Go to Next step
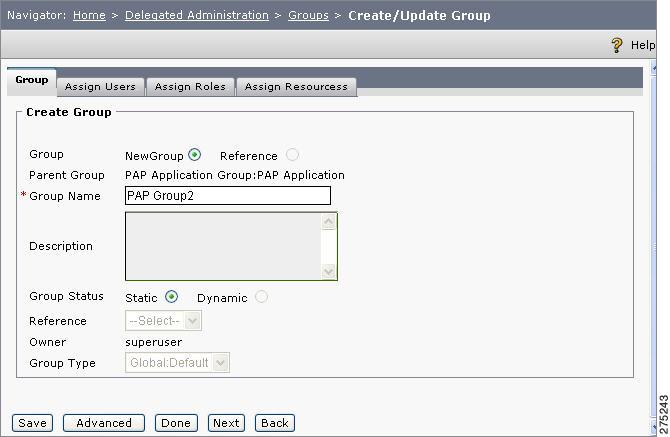The height and width of the screenshot is (437, 670). (x=226, y=423)
